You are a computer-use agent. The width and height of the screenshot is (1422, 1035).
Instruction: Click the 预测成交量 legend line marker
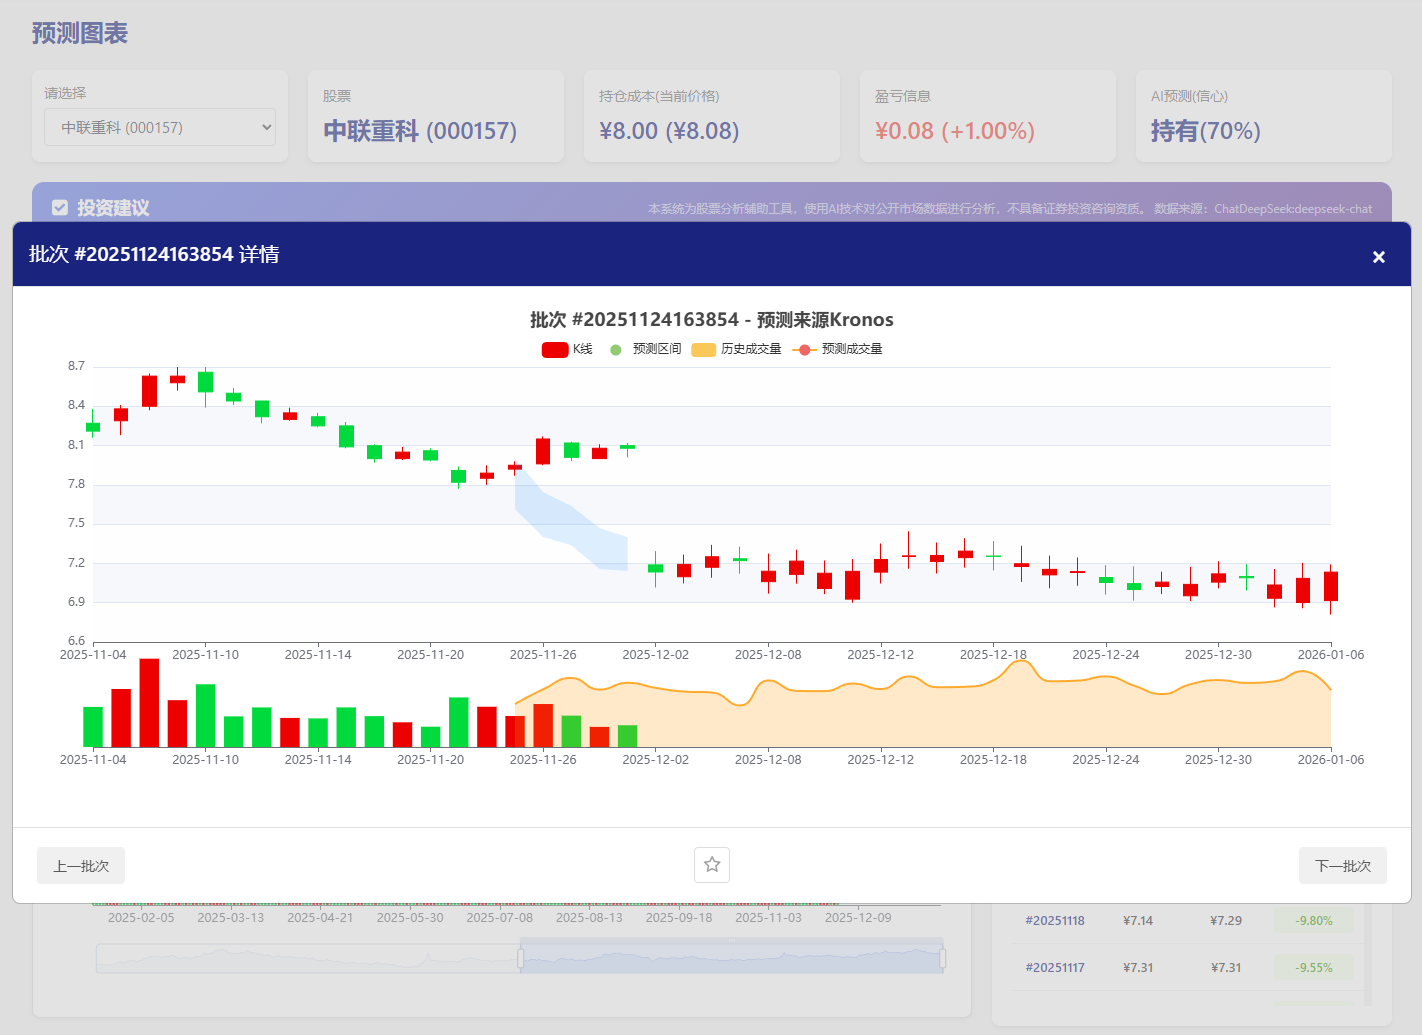point(804,349)
